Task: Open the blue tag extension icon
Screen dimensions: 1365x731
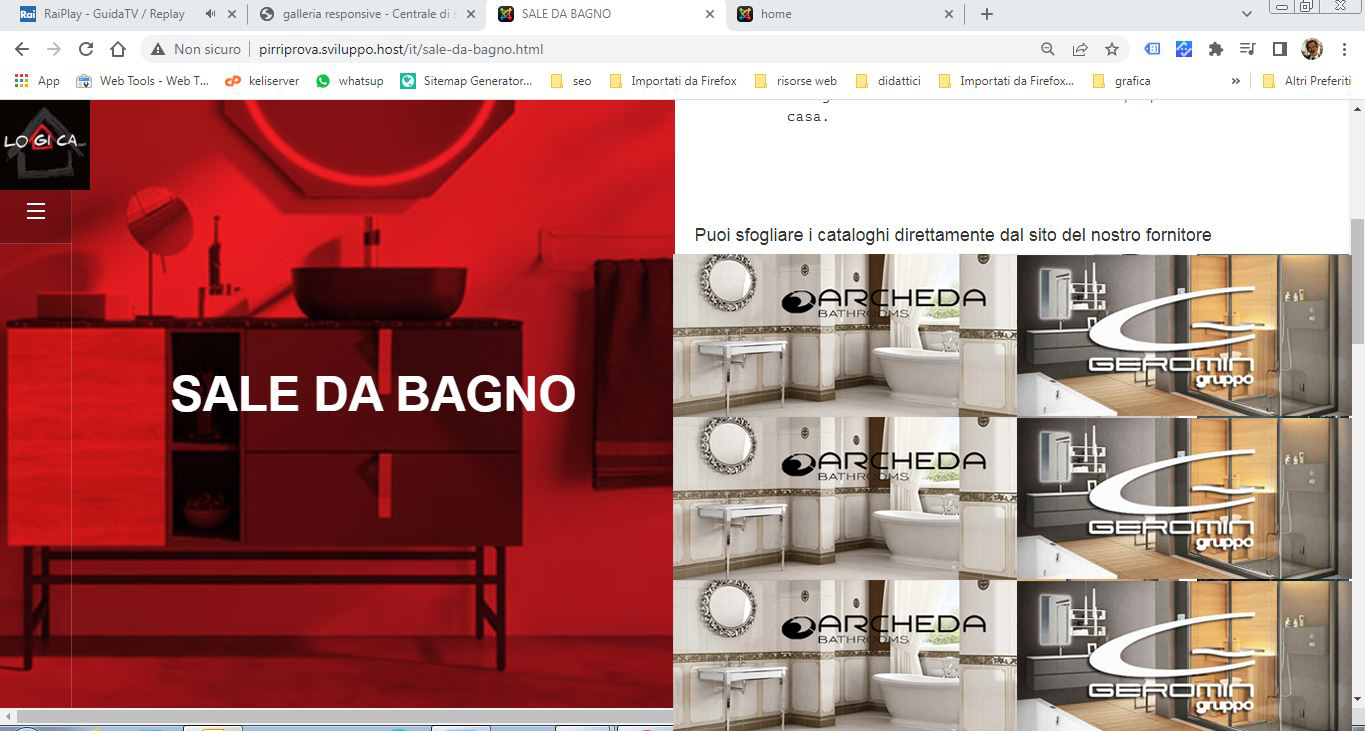Action: (x=1152, y=49)
